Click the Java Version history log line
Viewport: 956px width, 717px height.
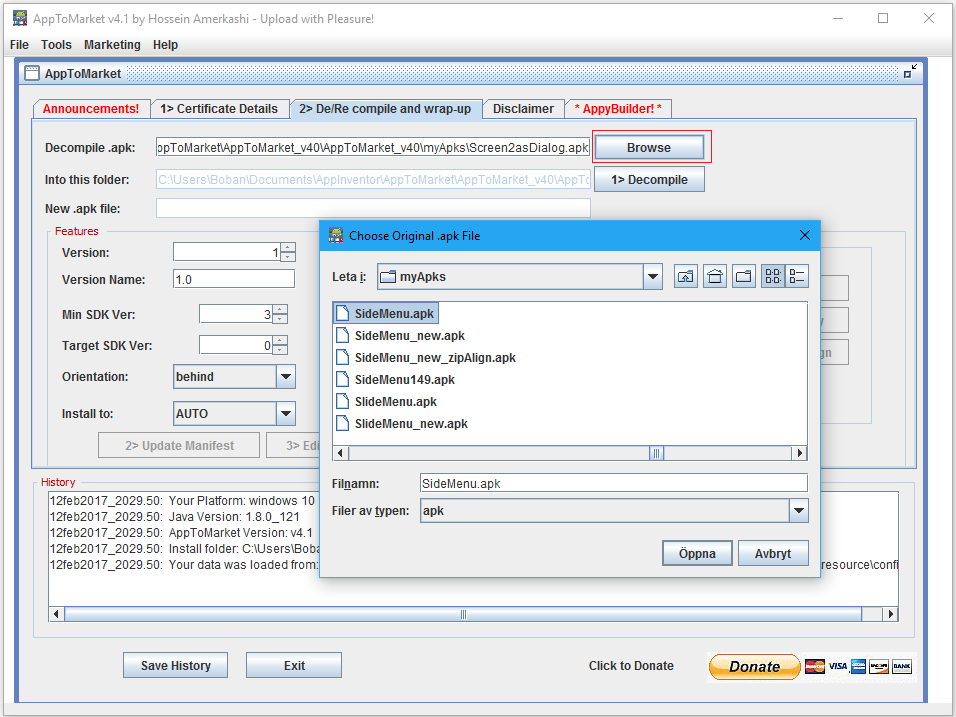click(x=174, y=516)
